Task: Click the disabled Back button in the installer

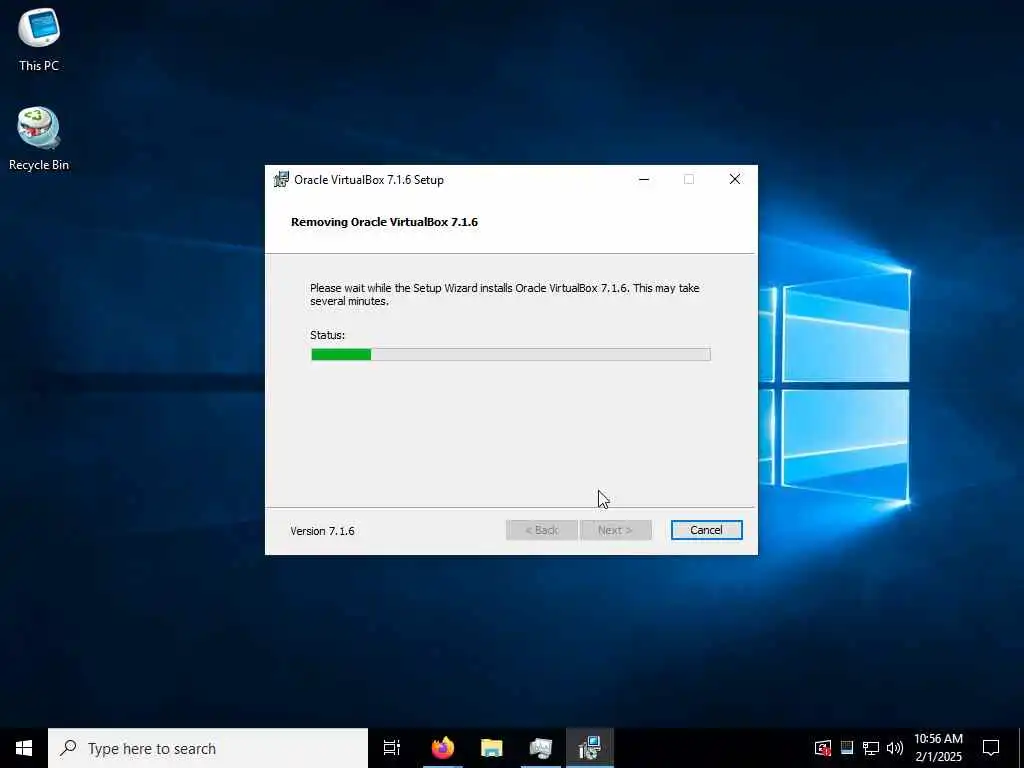Action: click(x=541, y=530)
